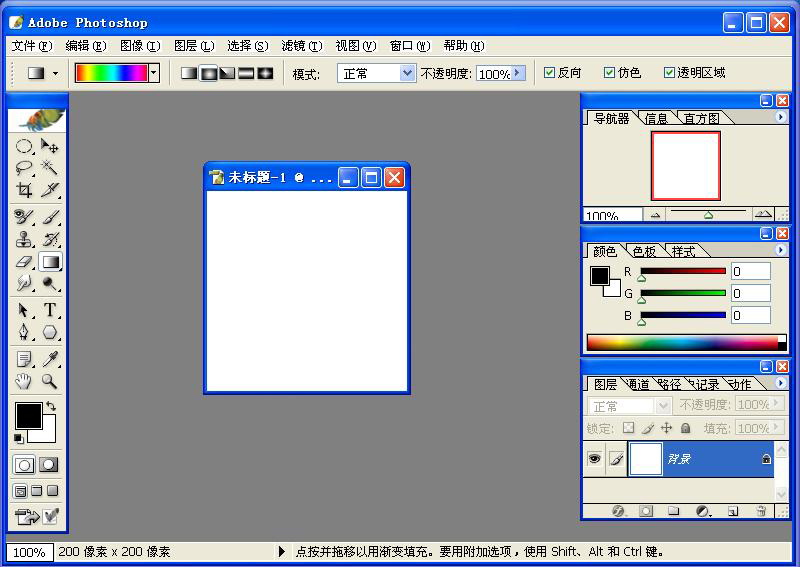The height and width of the screenshot is (567, 800).
Task: Select the Healing Brush tool
Action: coord(23,217)
